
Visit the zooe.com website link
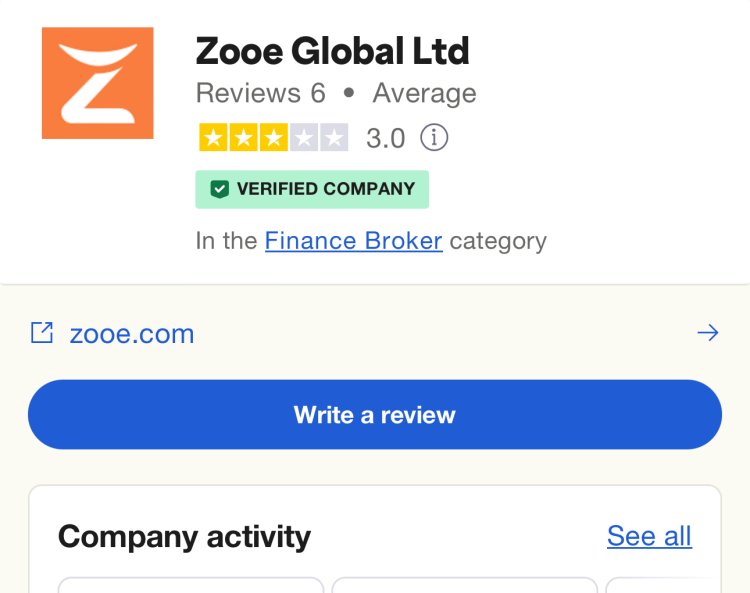click(x=132, y=334)
